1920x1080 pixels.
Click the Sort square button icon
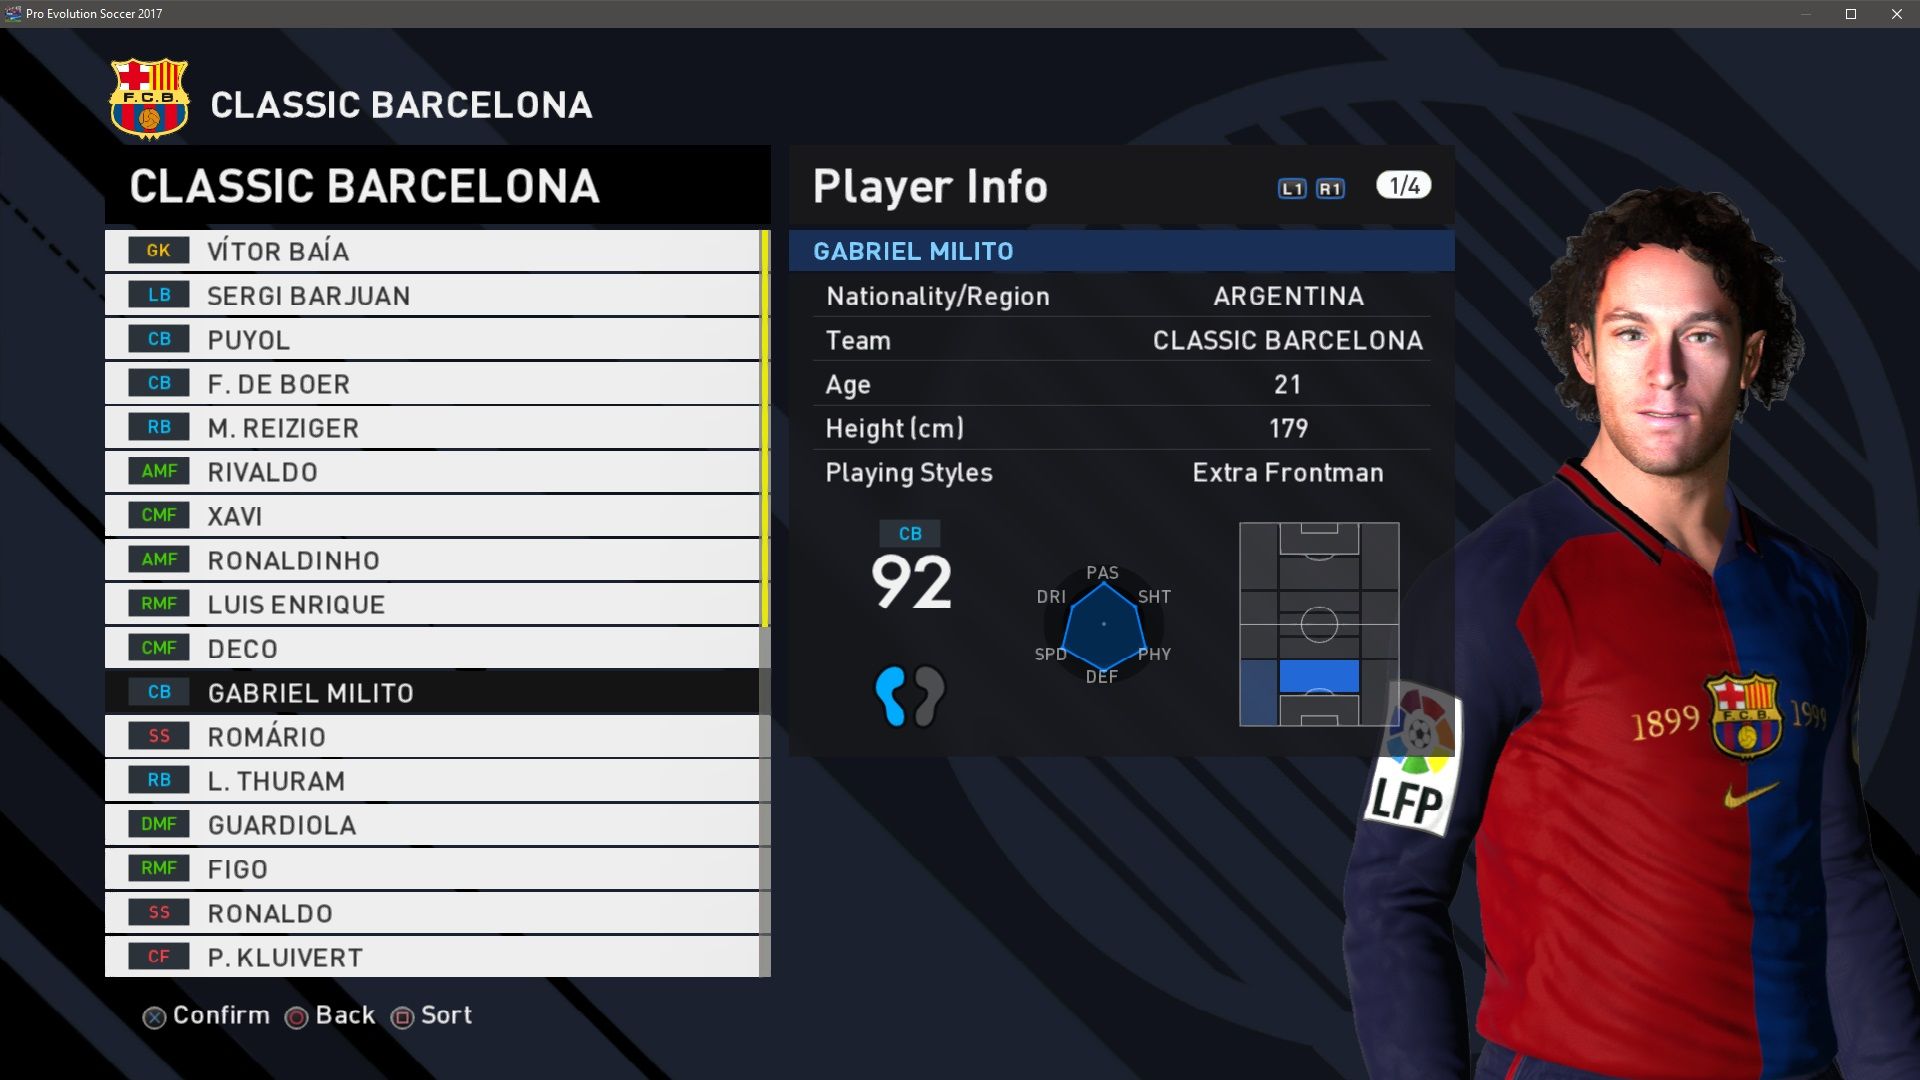click(402, 1018)
